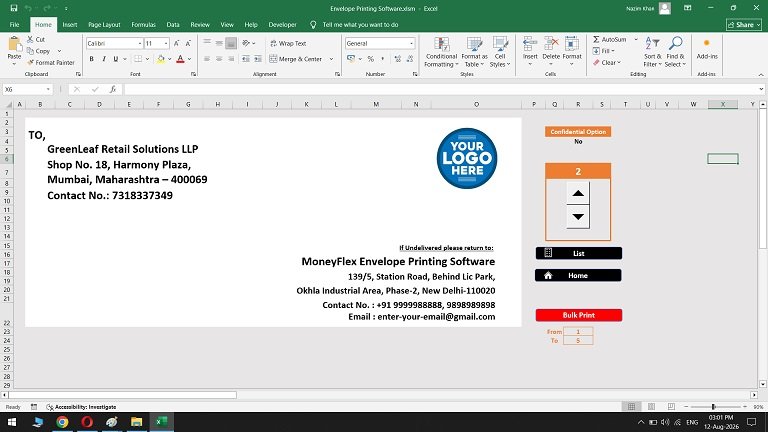Click the black List button
Viewport: 768px width, 432px height.
coord(578,253)
